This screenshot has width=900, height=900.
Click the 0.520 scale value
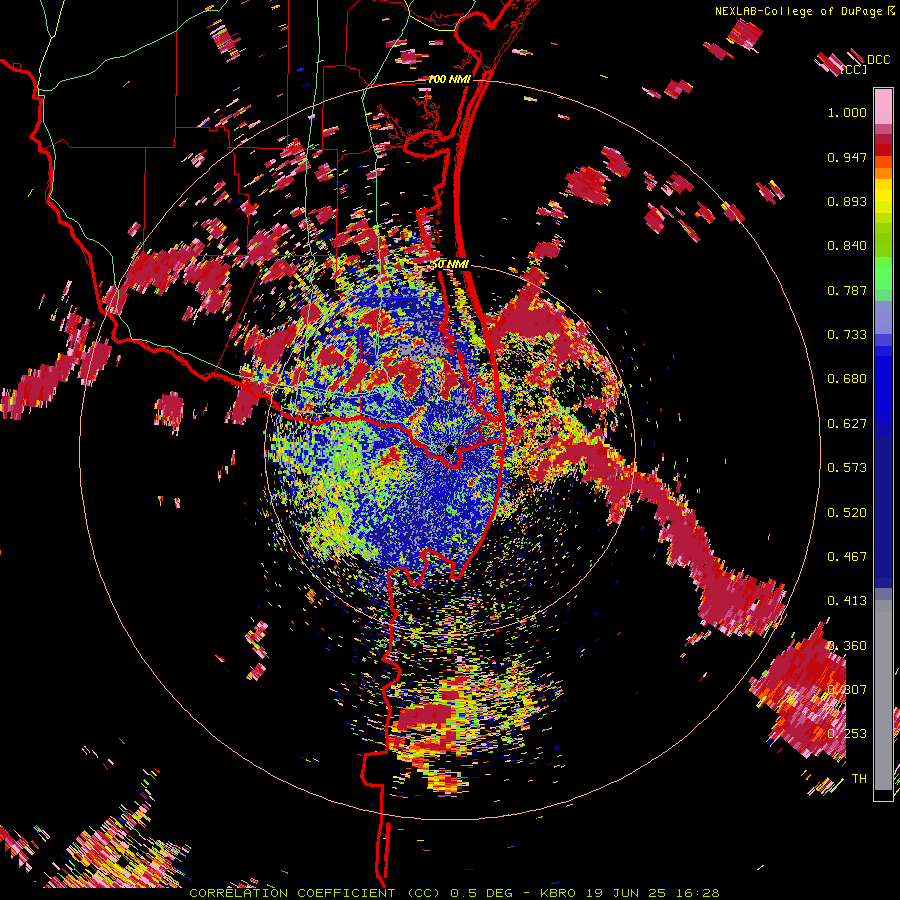[x=847, y=513]
